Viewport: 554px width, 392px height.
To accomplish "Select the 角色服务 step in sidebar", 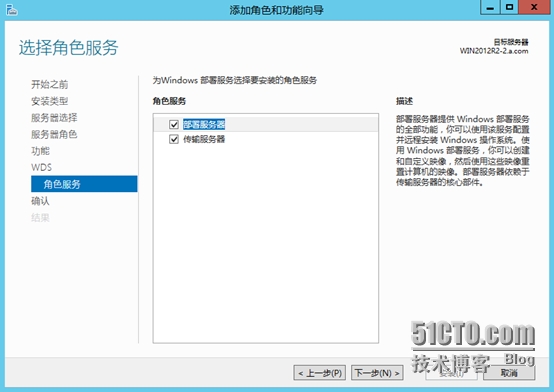I will tap(84, 184).
